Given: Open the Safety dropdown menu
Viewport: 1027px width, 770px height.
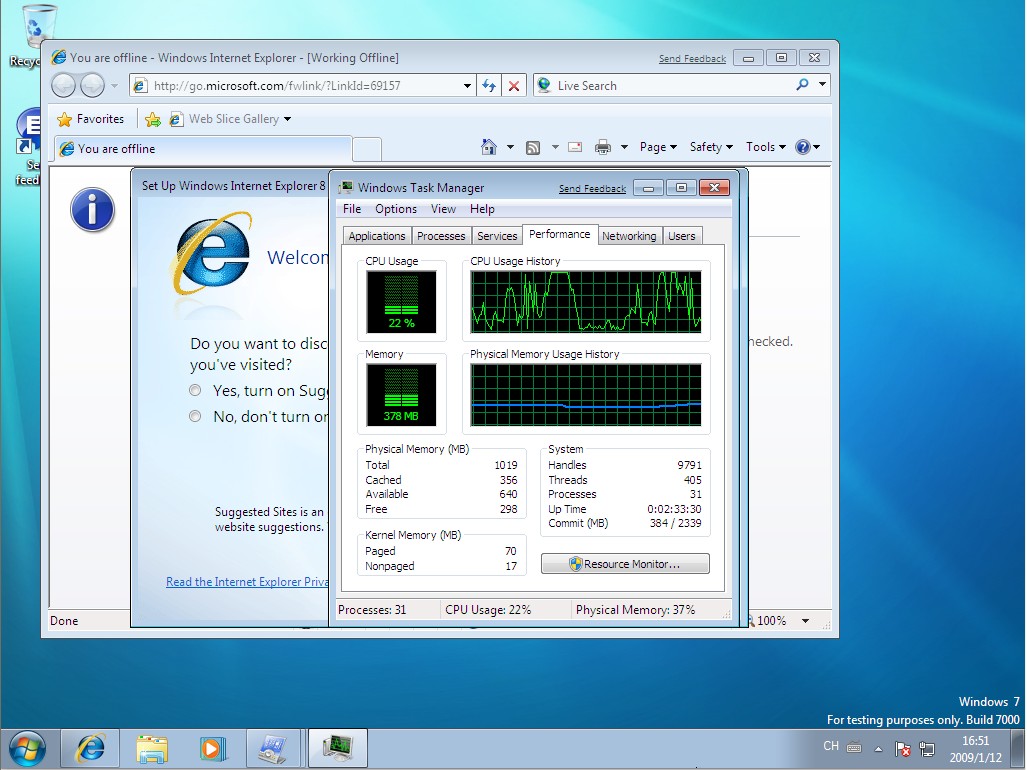Looking at the screenshot, I should (709, 146).
